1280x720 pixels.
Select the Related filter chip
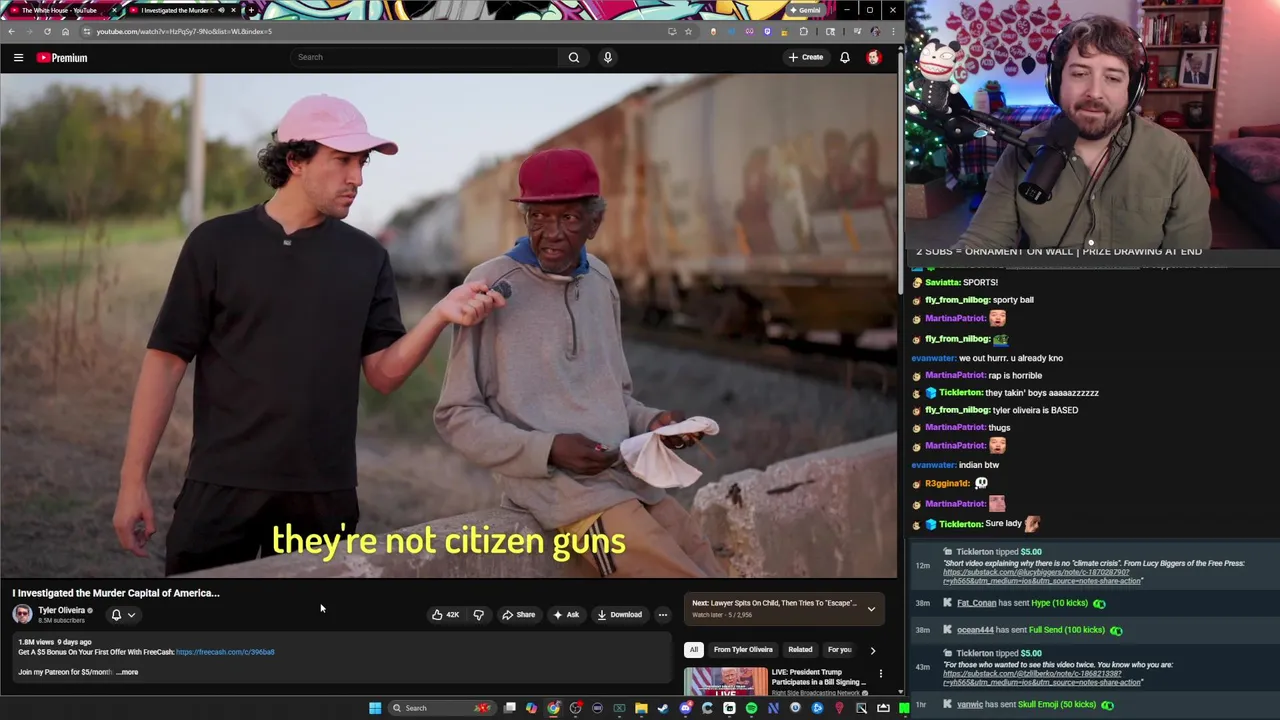click(x=800, y=650)
